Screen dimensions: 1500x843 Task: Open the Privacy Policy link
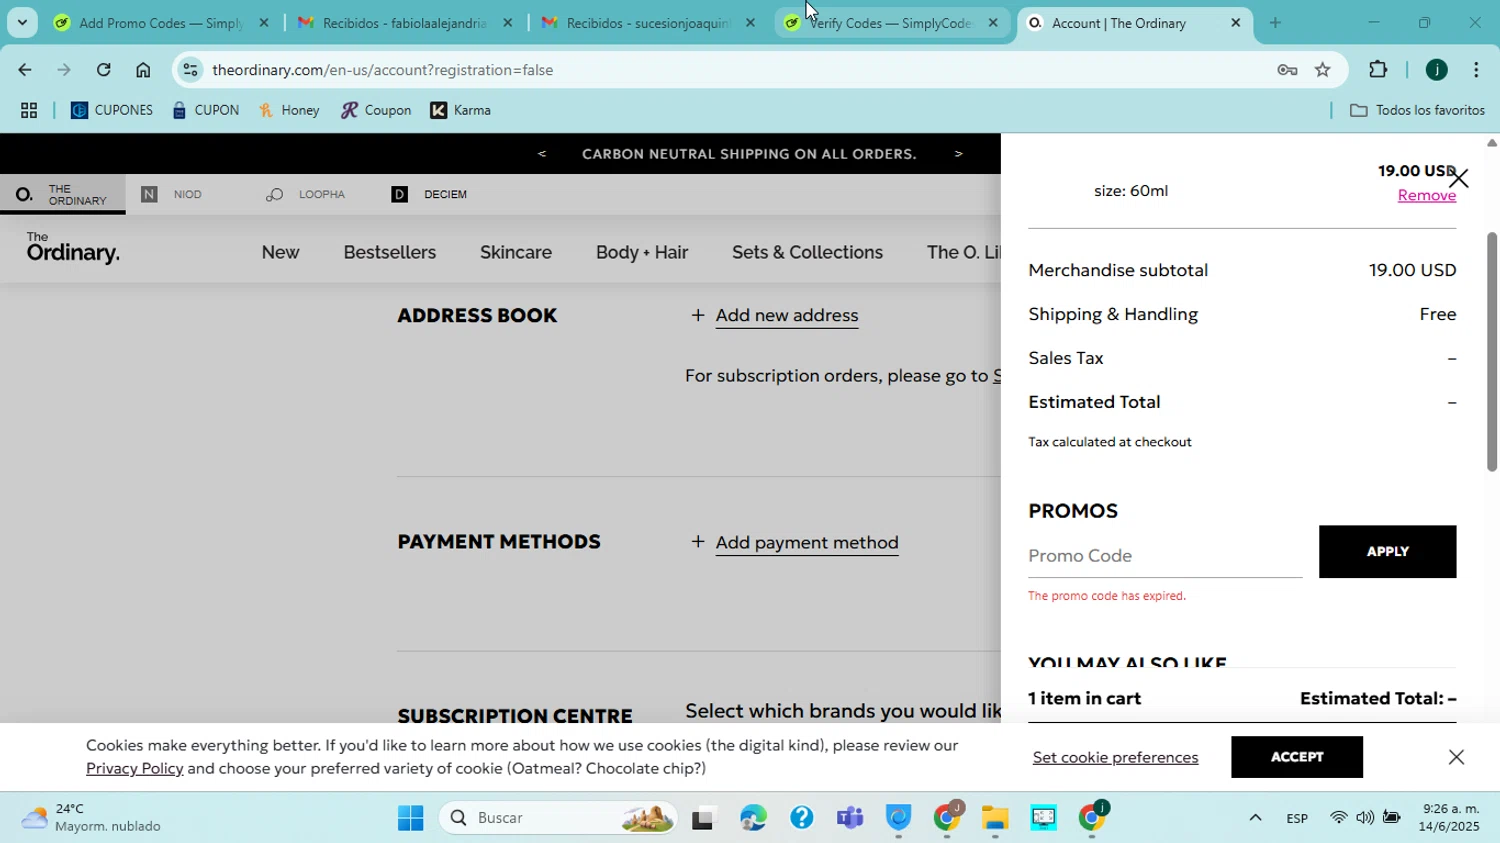pyautogui.click(x=135, y=768)
